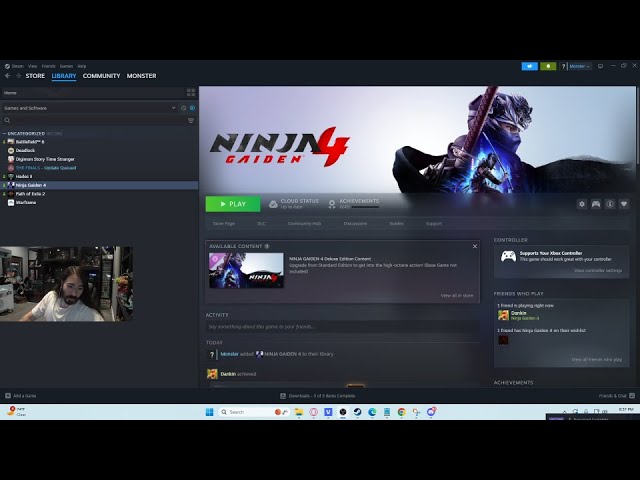Open the DLC link
The image size is (640, 480).
tap(261, 224)
